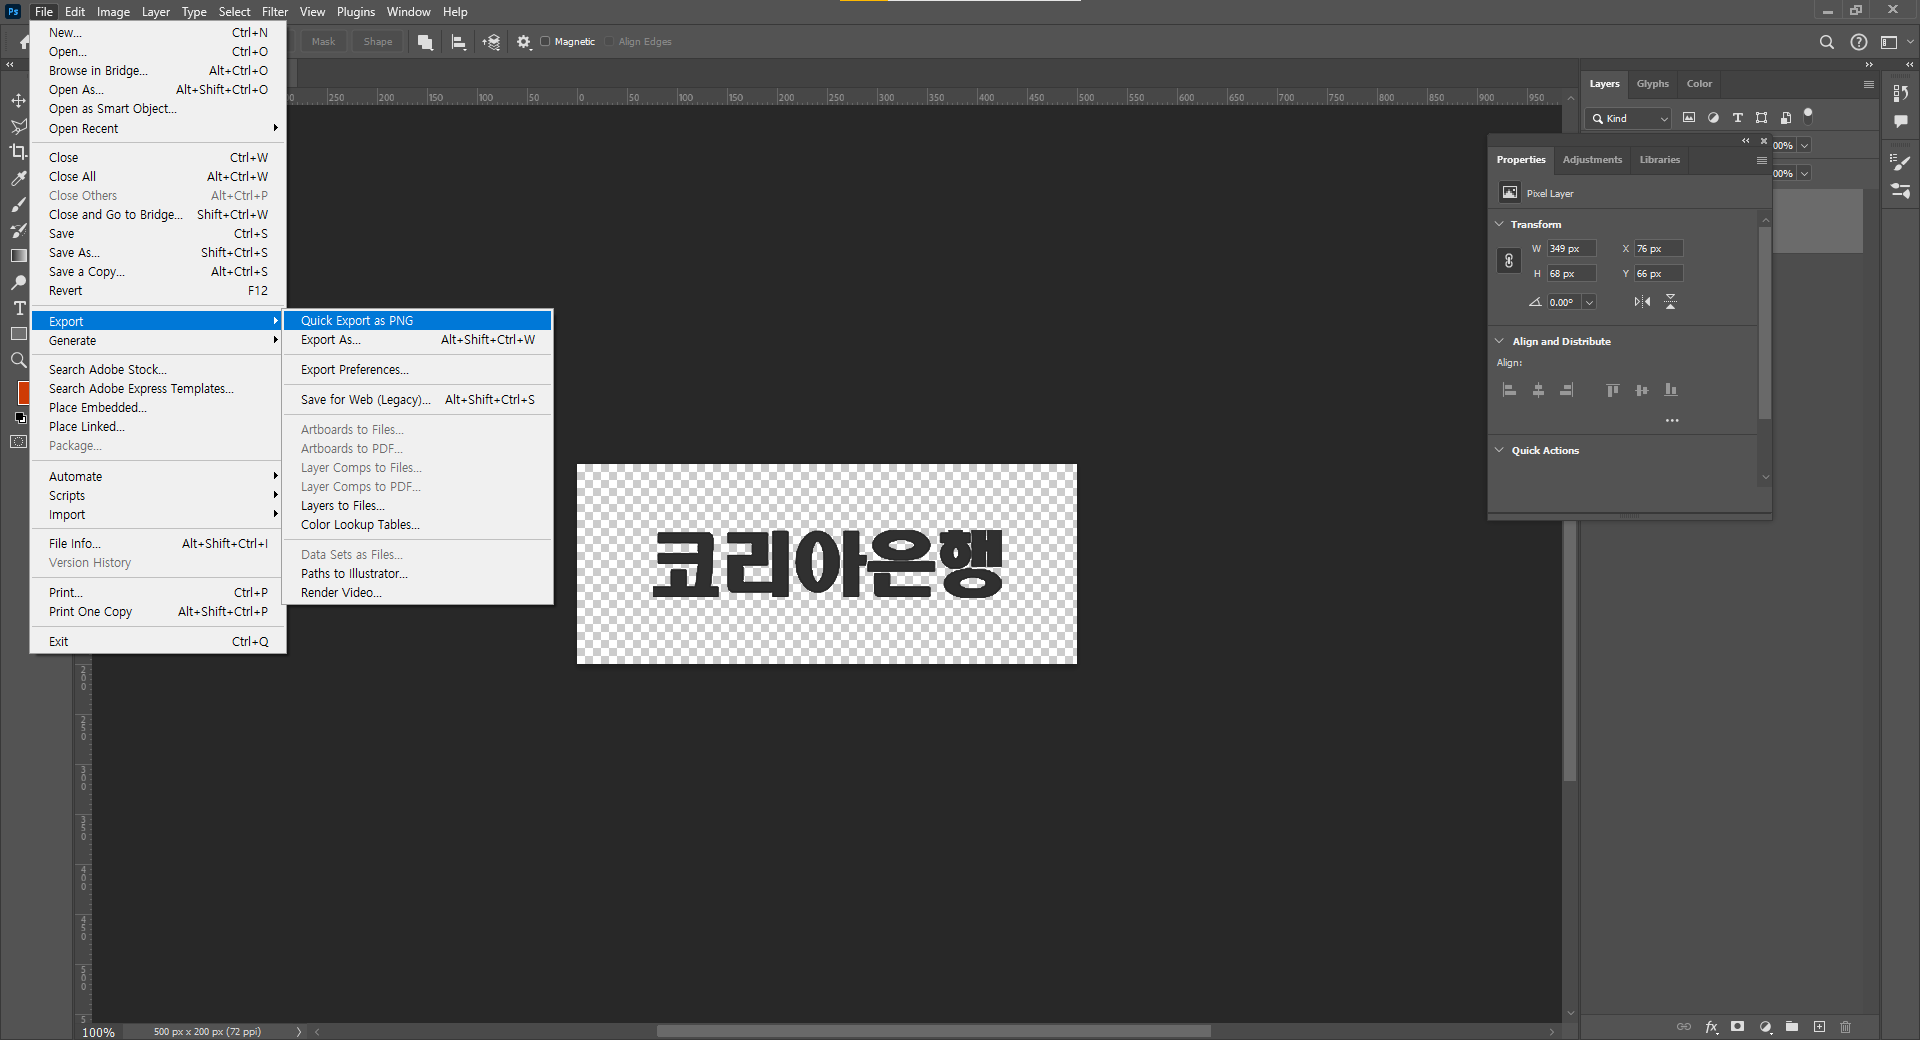Collapse the Quick Actions section
Image resolution: width=1920 pixels, height=1040 pixels.
[x=1499, y=450]
